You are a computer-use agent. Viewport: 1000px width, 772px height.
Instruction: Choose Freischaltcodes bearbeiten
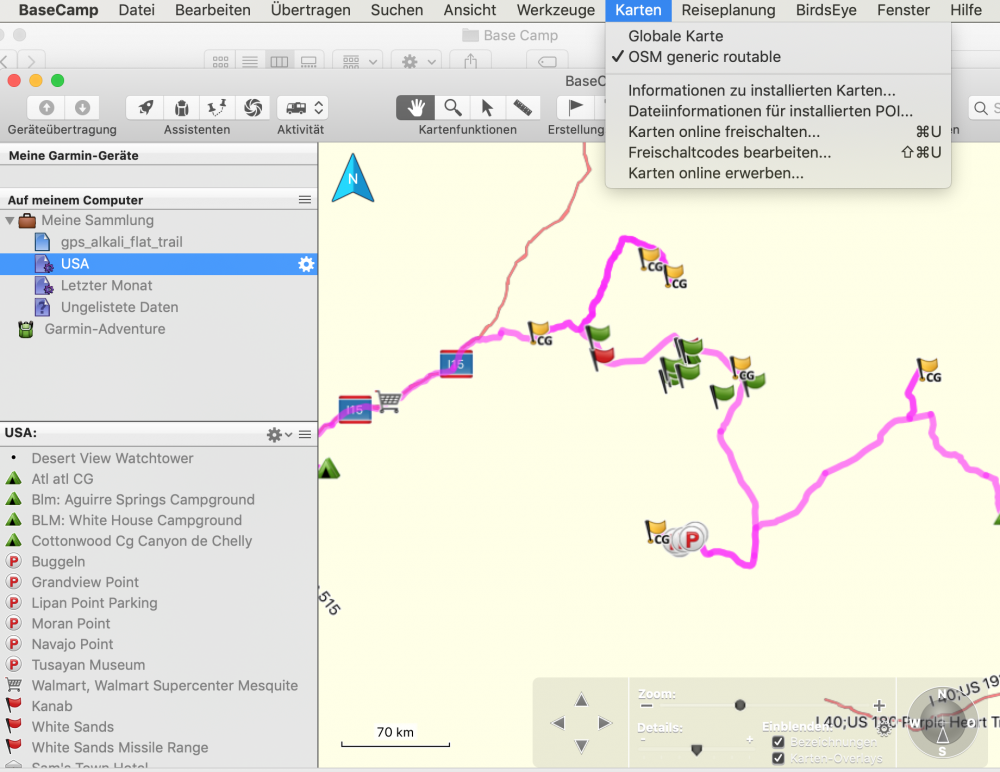778,152
